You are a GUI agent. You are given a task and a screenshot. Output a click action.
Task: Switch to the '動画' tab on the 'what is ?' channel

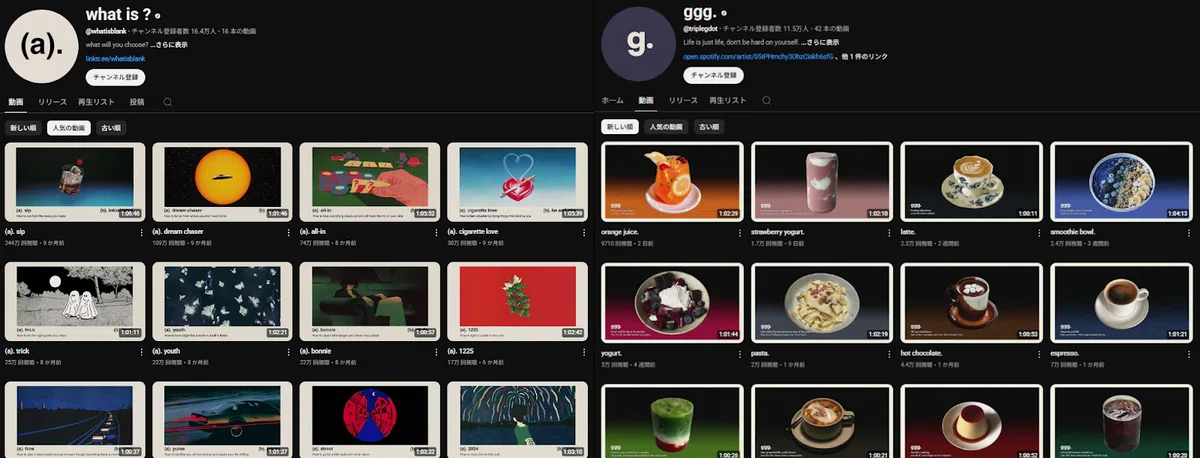point(15,102)
